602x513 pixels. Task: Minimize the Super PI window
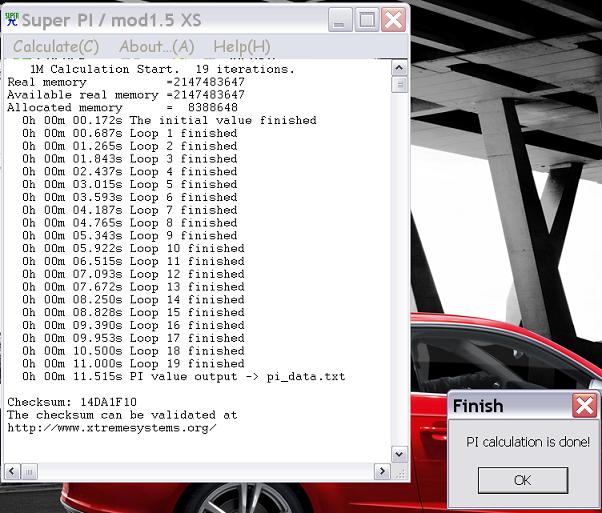point(340,20)
